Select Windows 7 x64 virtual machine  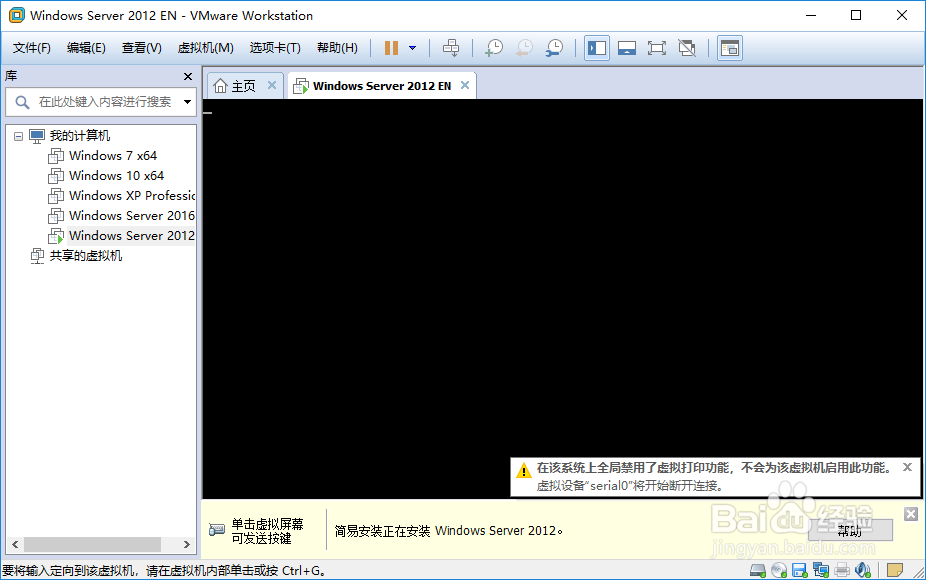[x=113, y=156]
